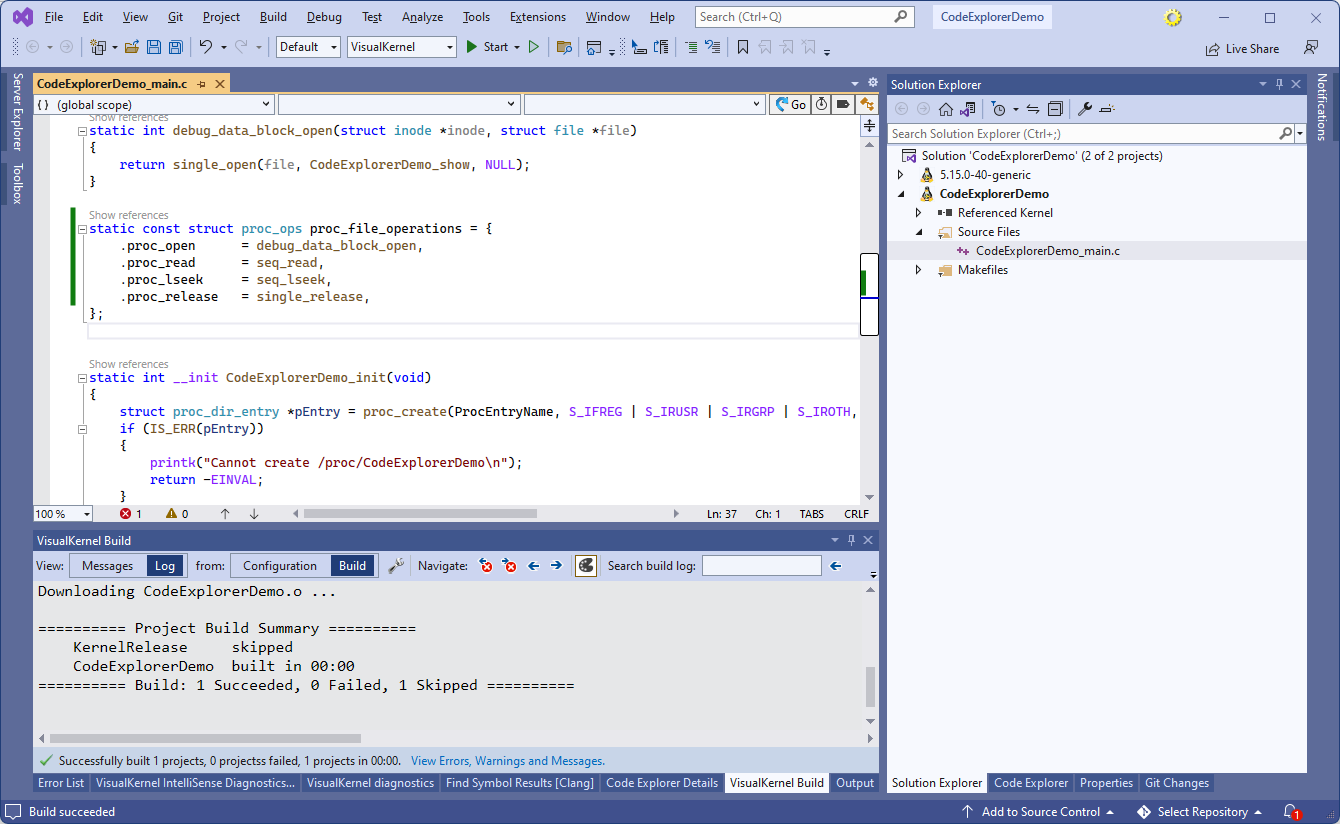Open the Build menu
1340x824 pixels.
point(273,17)
